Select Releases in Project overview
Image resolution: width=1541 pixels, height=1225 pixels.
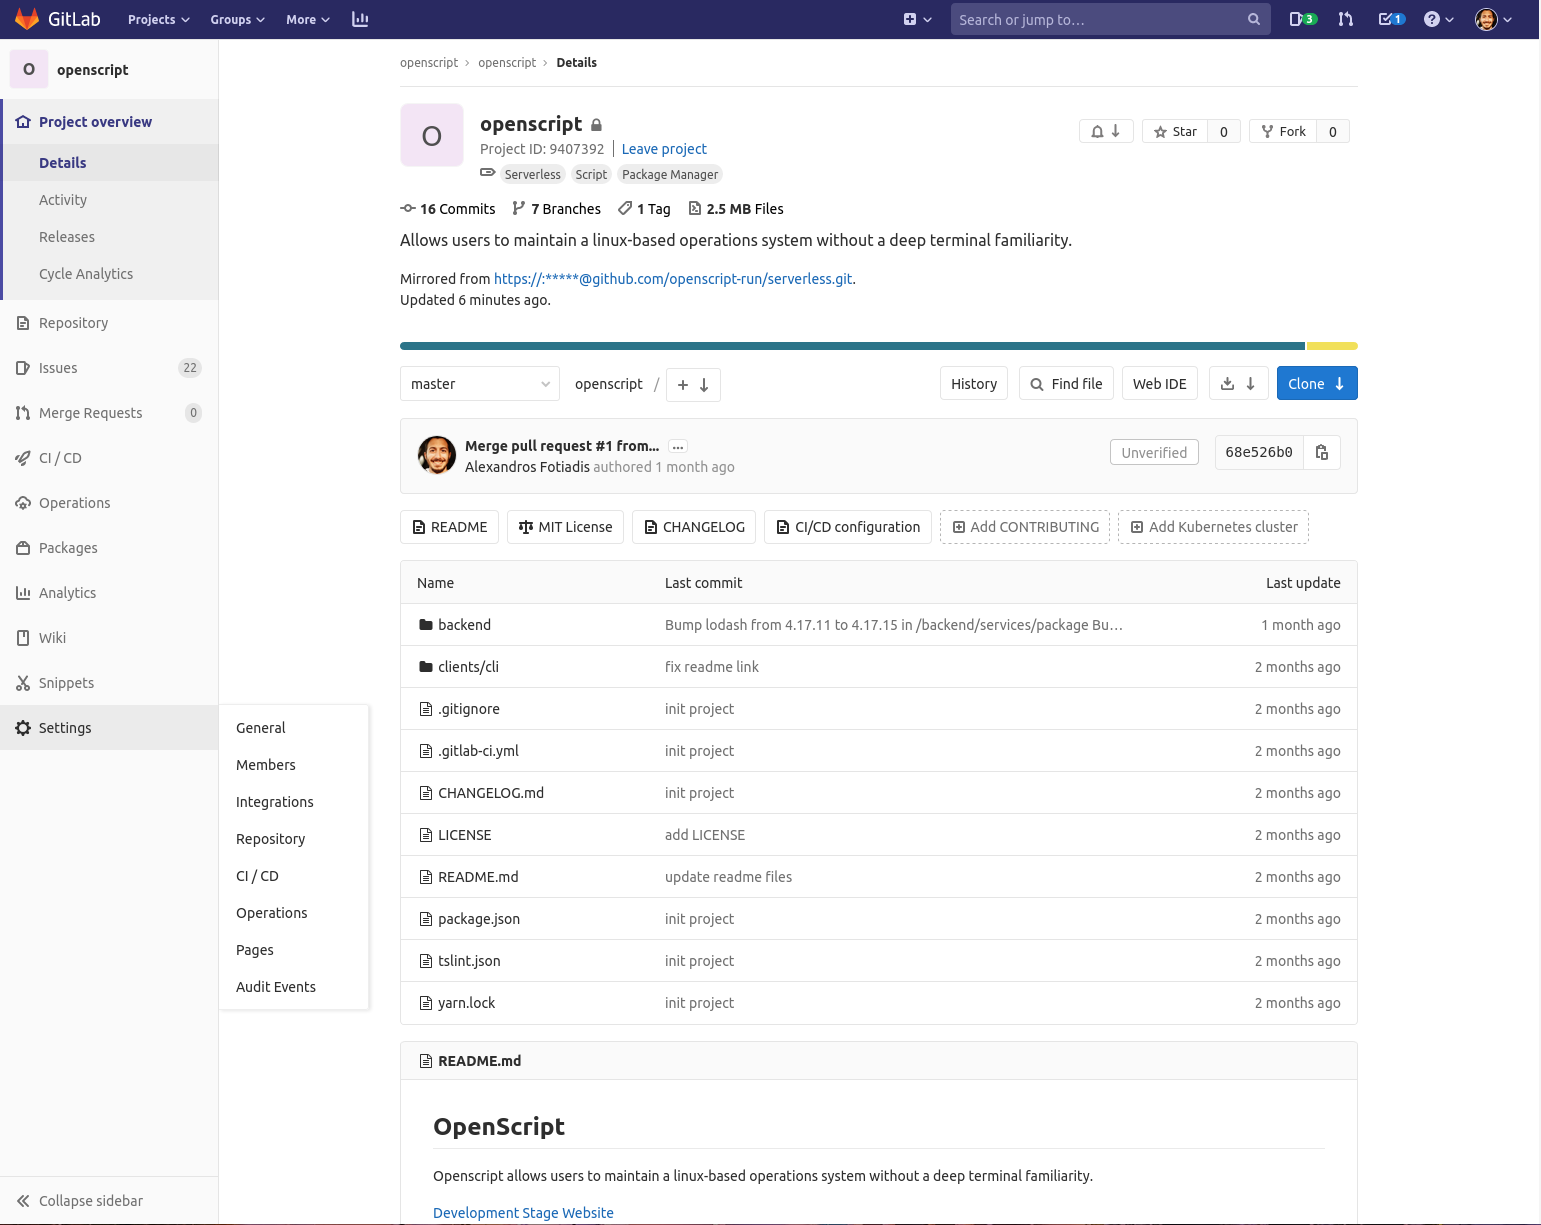pyautogui.click(x=111, y=237)
